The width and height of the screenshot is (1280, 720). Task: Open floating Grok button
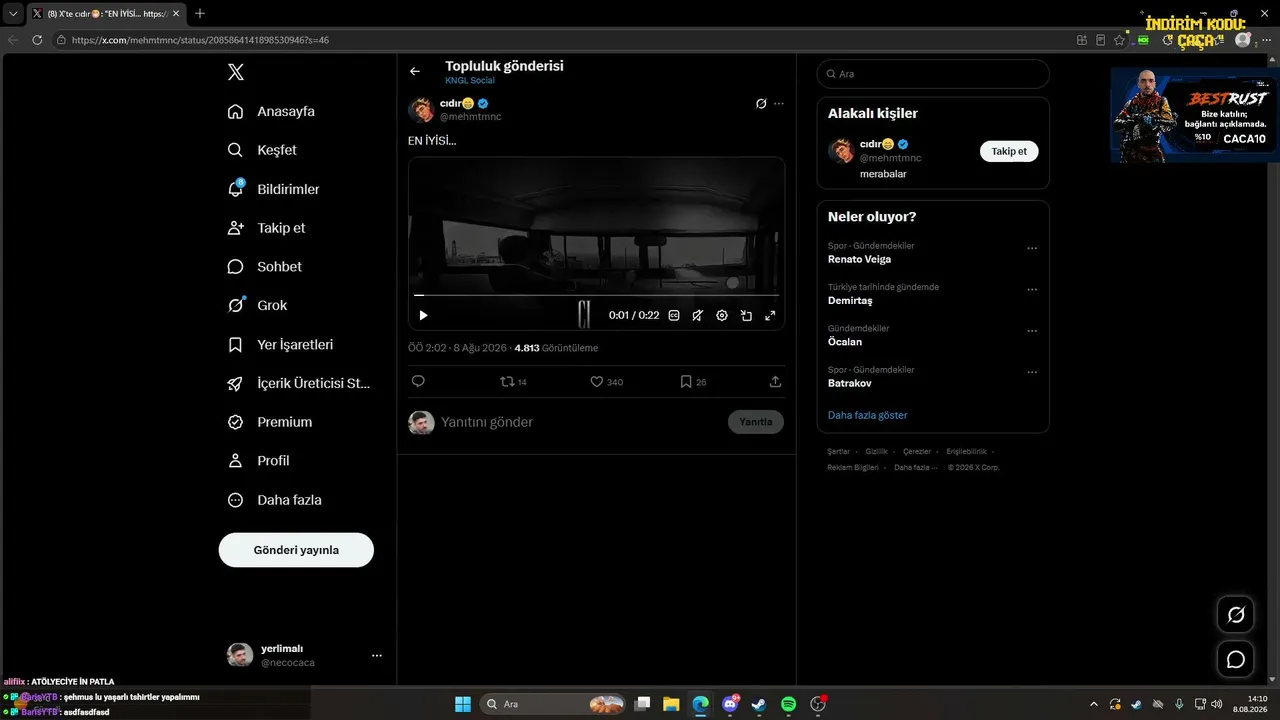(x=1236, y=614)
